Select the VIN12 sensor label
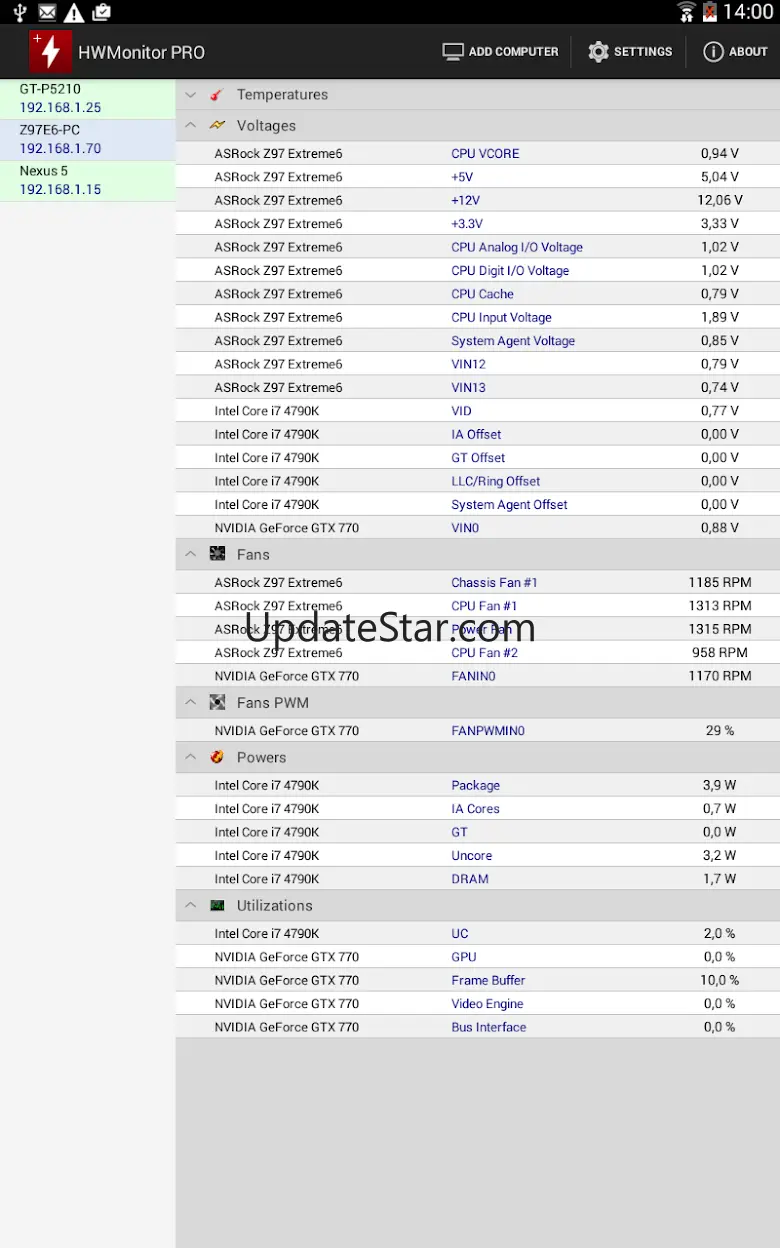The width and height of the screenshot is (780, 1248). (x=468, y=364)
